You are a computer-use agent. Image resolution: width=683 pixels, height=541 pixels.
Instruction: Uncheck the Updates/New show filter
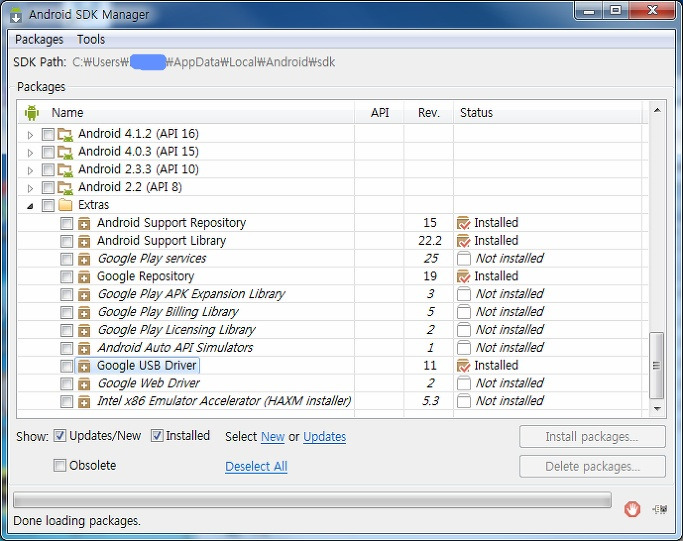(x=60, y=436)
